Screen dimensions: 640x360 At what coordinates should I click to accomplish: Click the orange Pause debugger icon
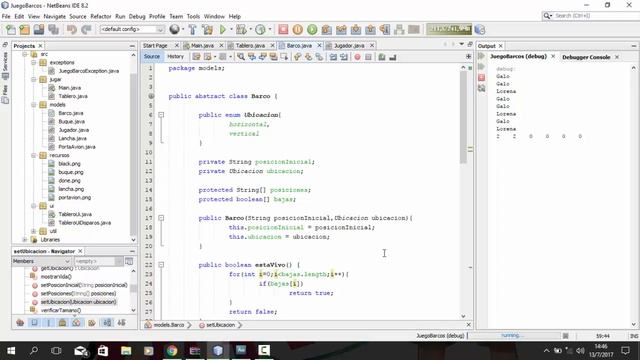(298, 29)
